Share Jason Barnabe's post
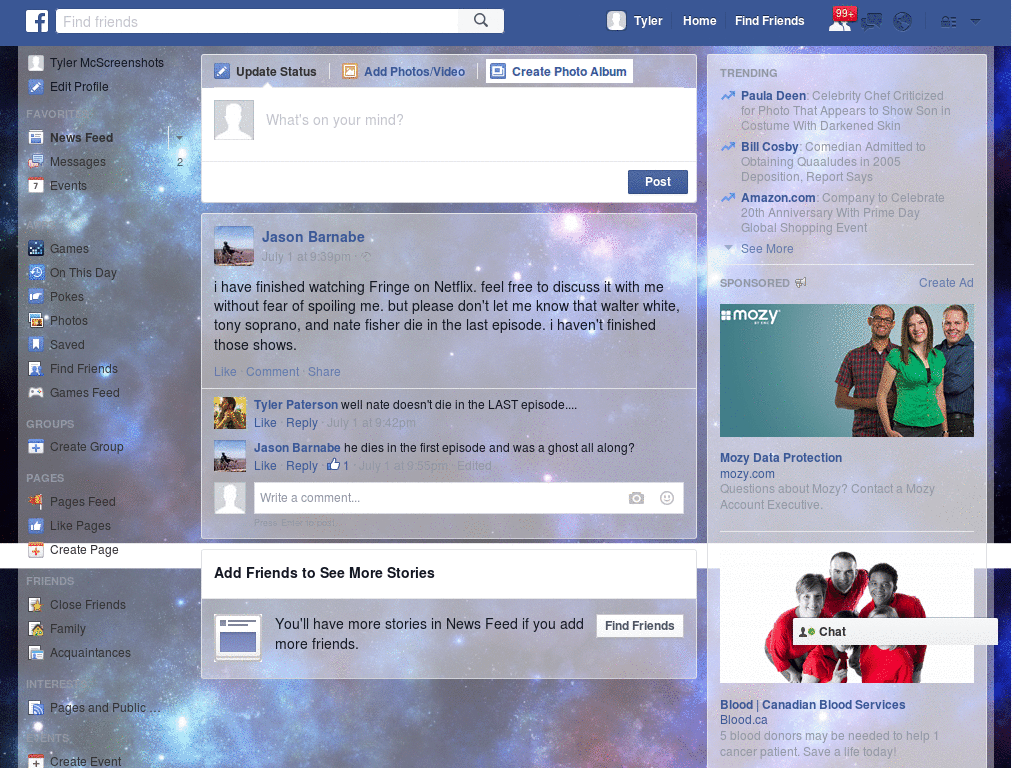Viewport: 1024px width, 768px height. [324, 372]
